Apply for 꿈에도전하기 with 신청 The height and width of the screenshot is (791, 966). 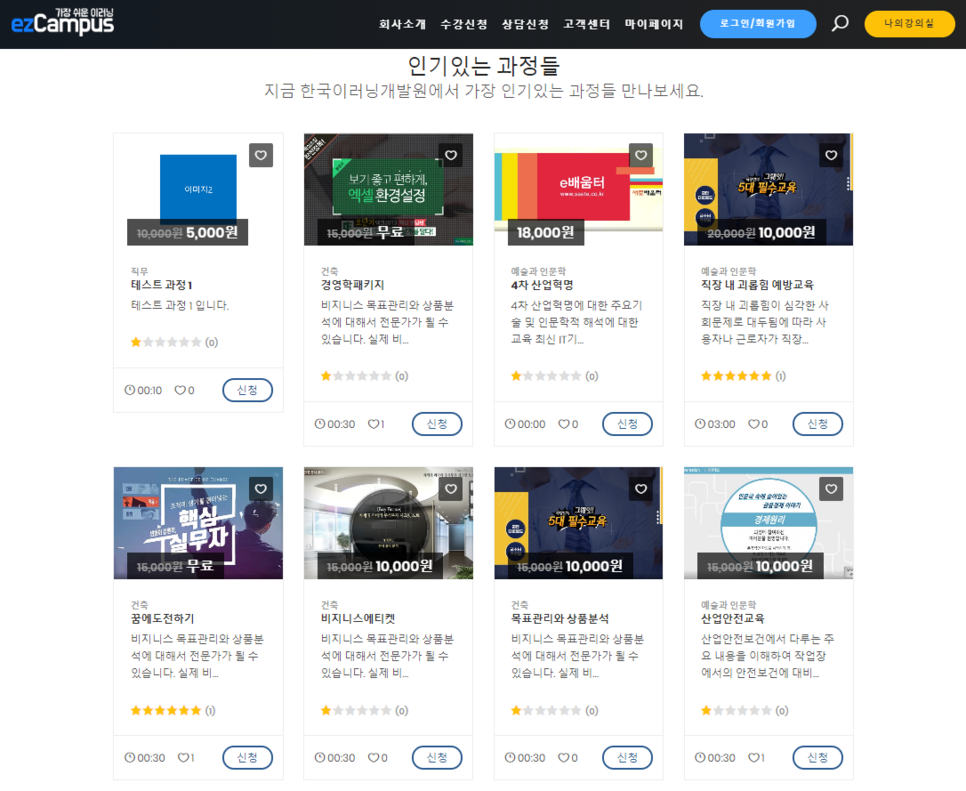point(247,758)
